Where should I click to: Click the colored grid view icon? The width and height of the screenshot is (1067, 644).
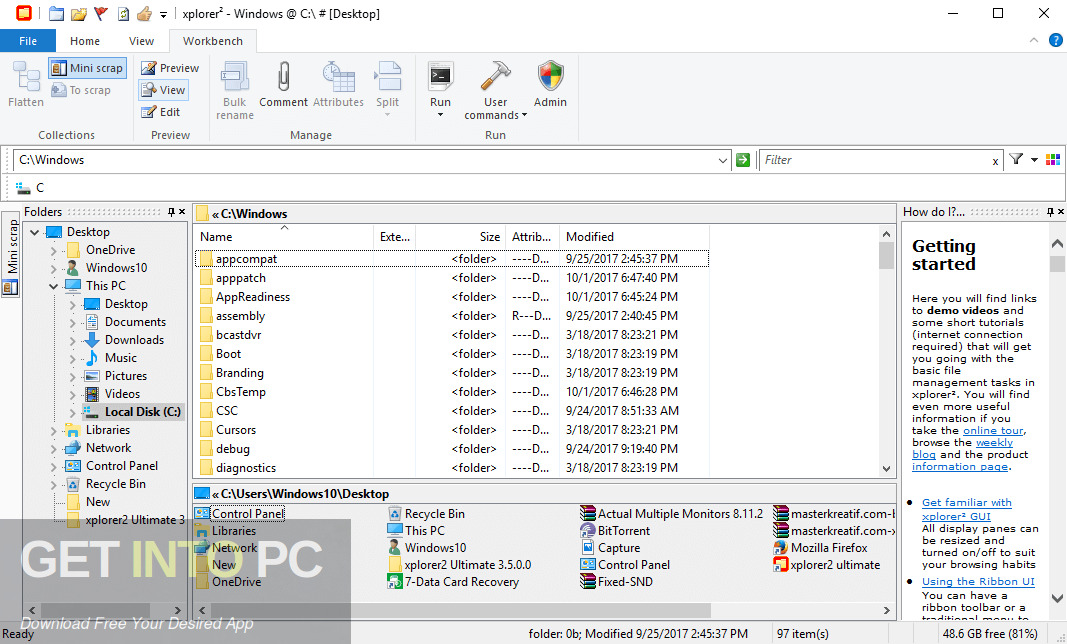(x=1053, y=159)
